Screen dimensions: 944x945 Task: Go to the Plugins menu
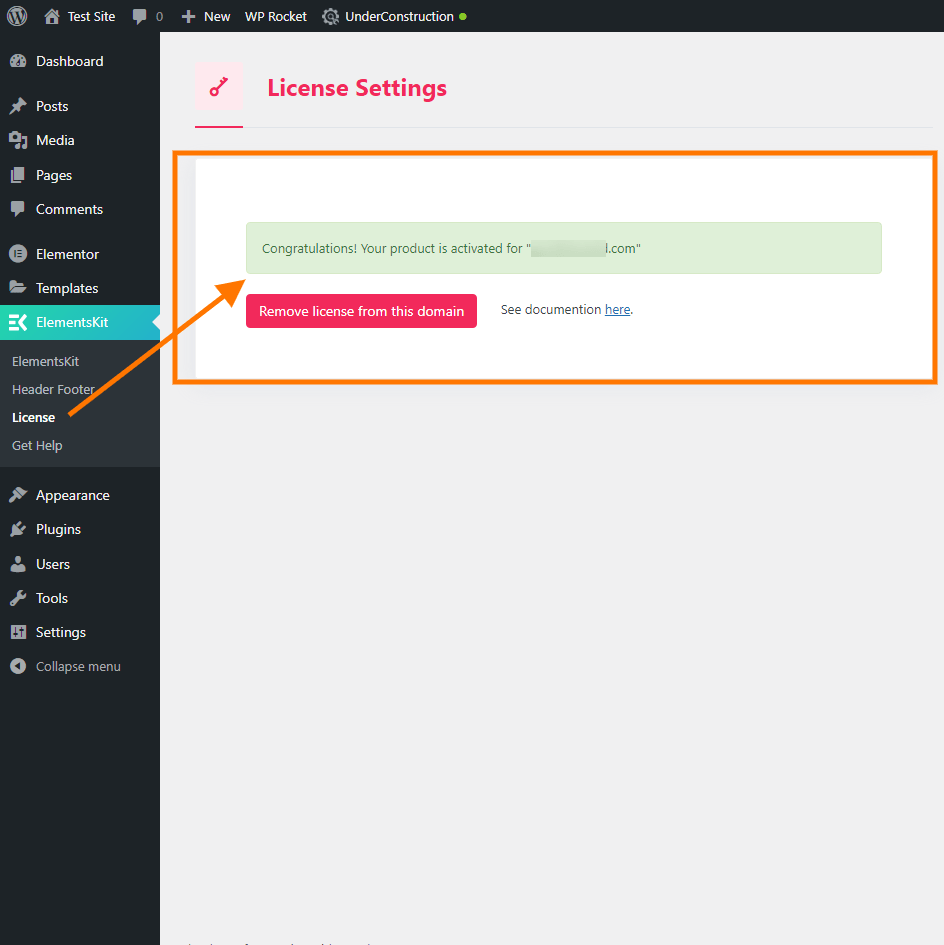(x=58, y=529)
